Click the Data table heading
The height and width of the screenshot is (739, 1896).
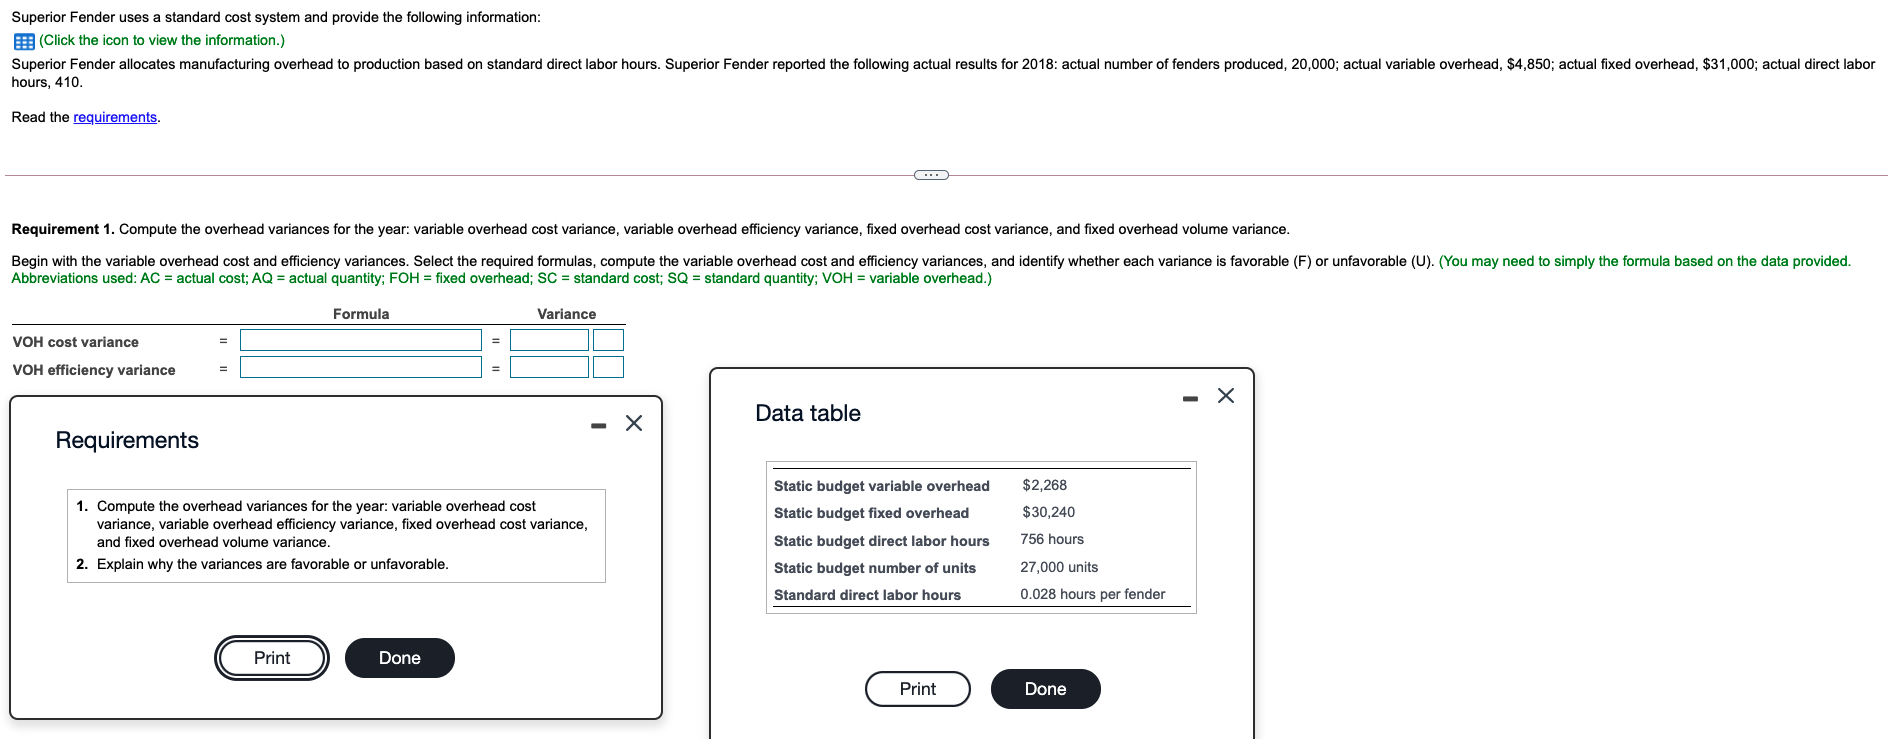tap(808, 413)
